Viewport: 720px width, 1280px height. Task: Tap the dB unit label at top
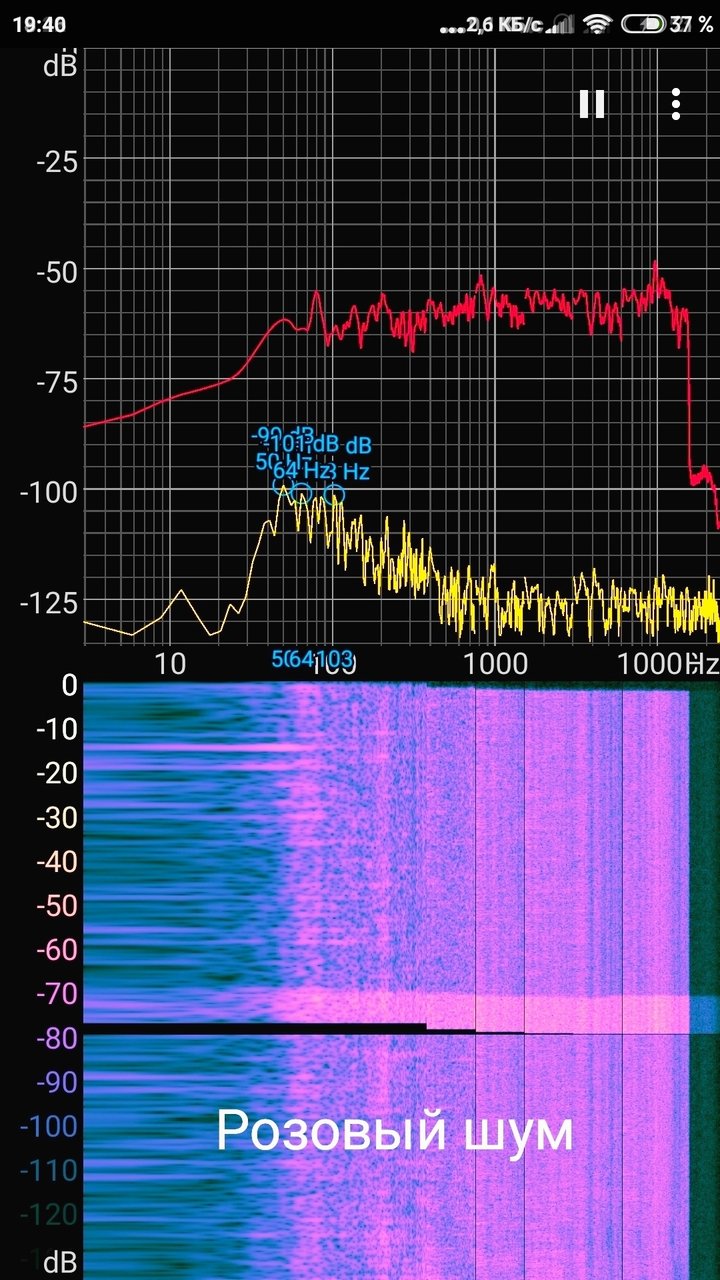60,66
